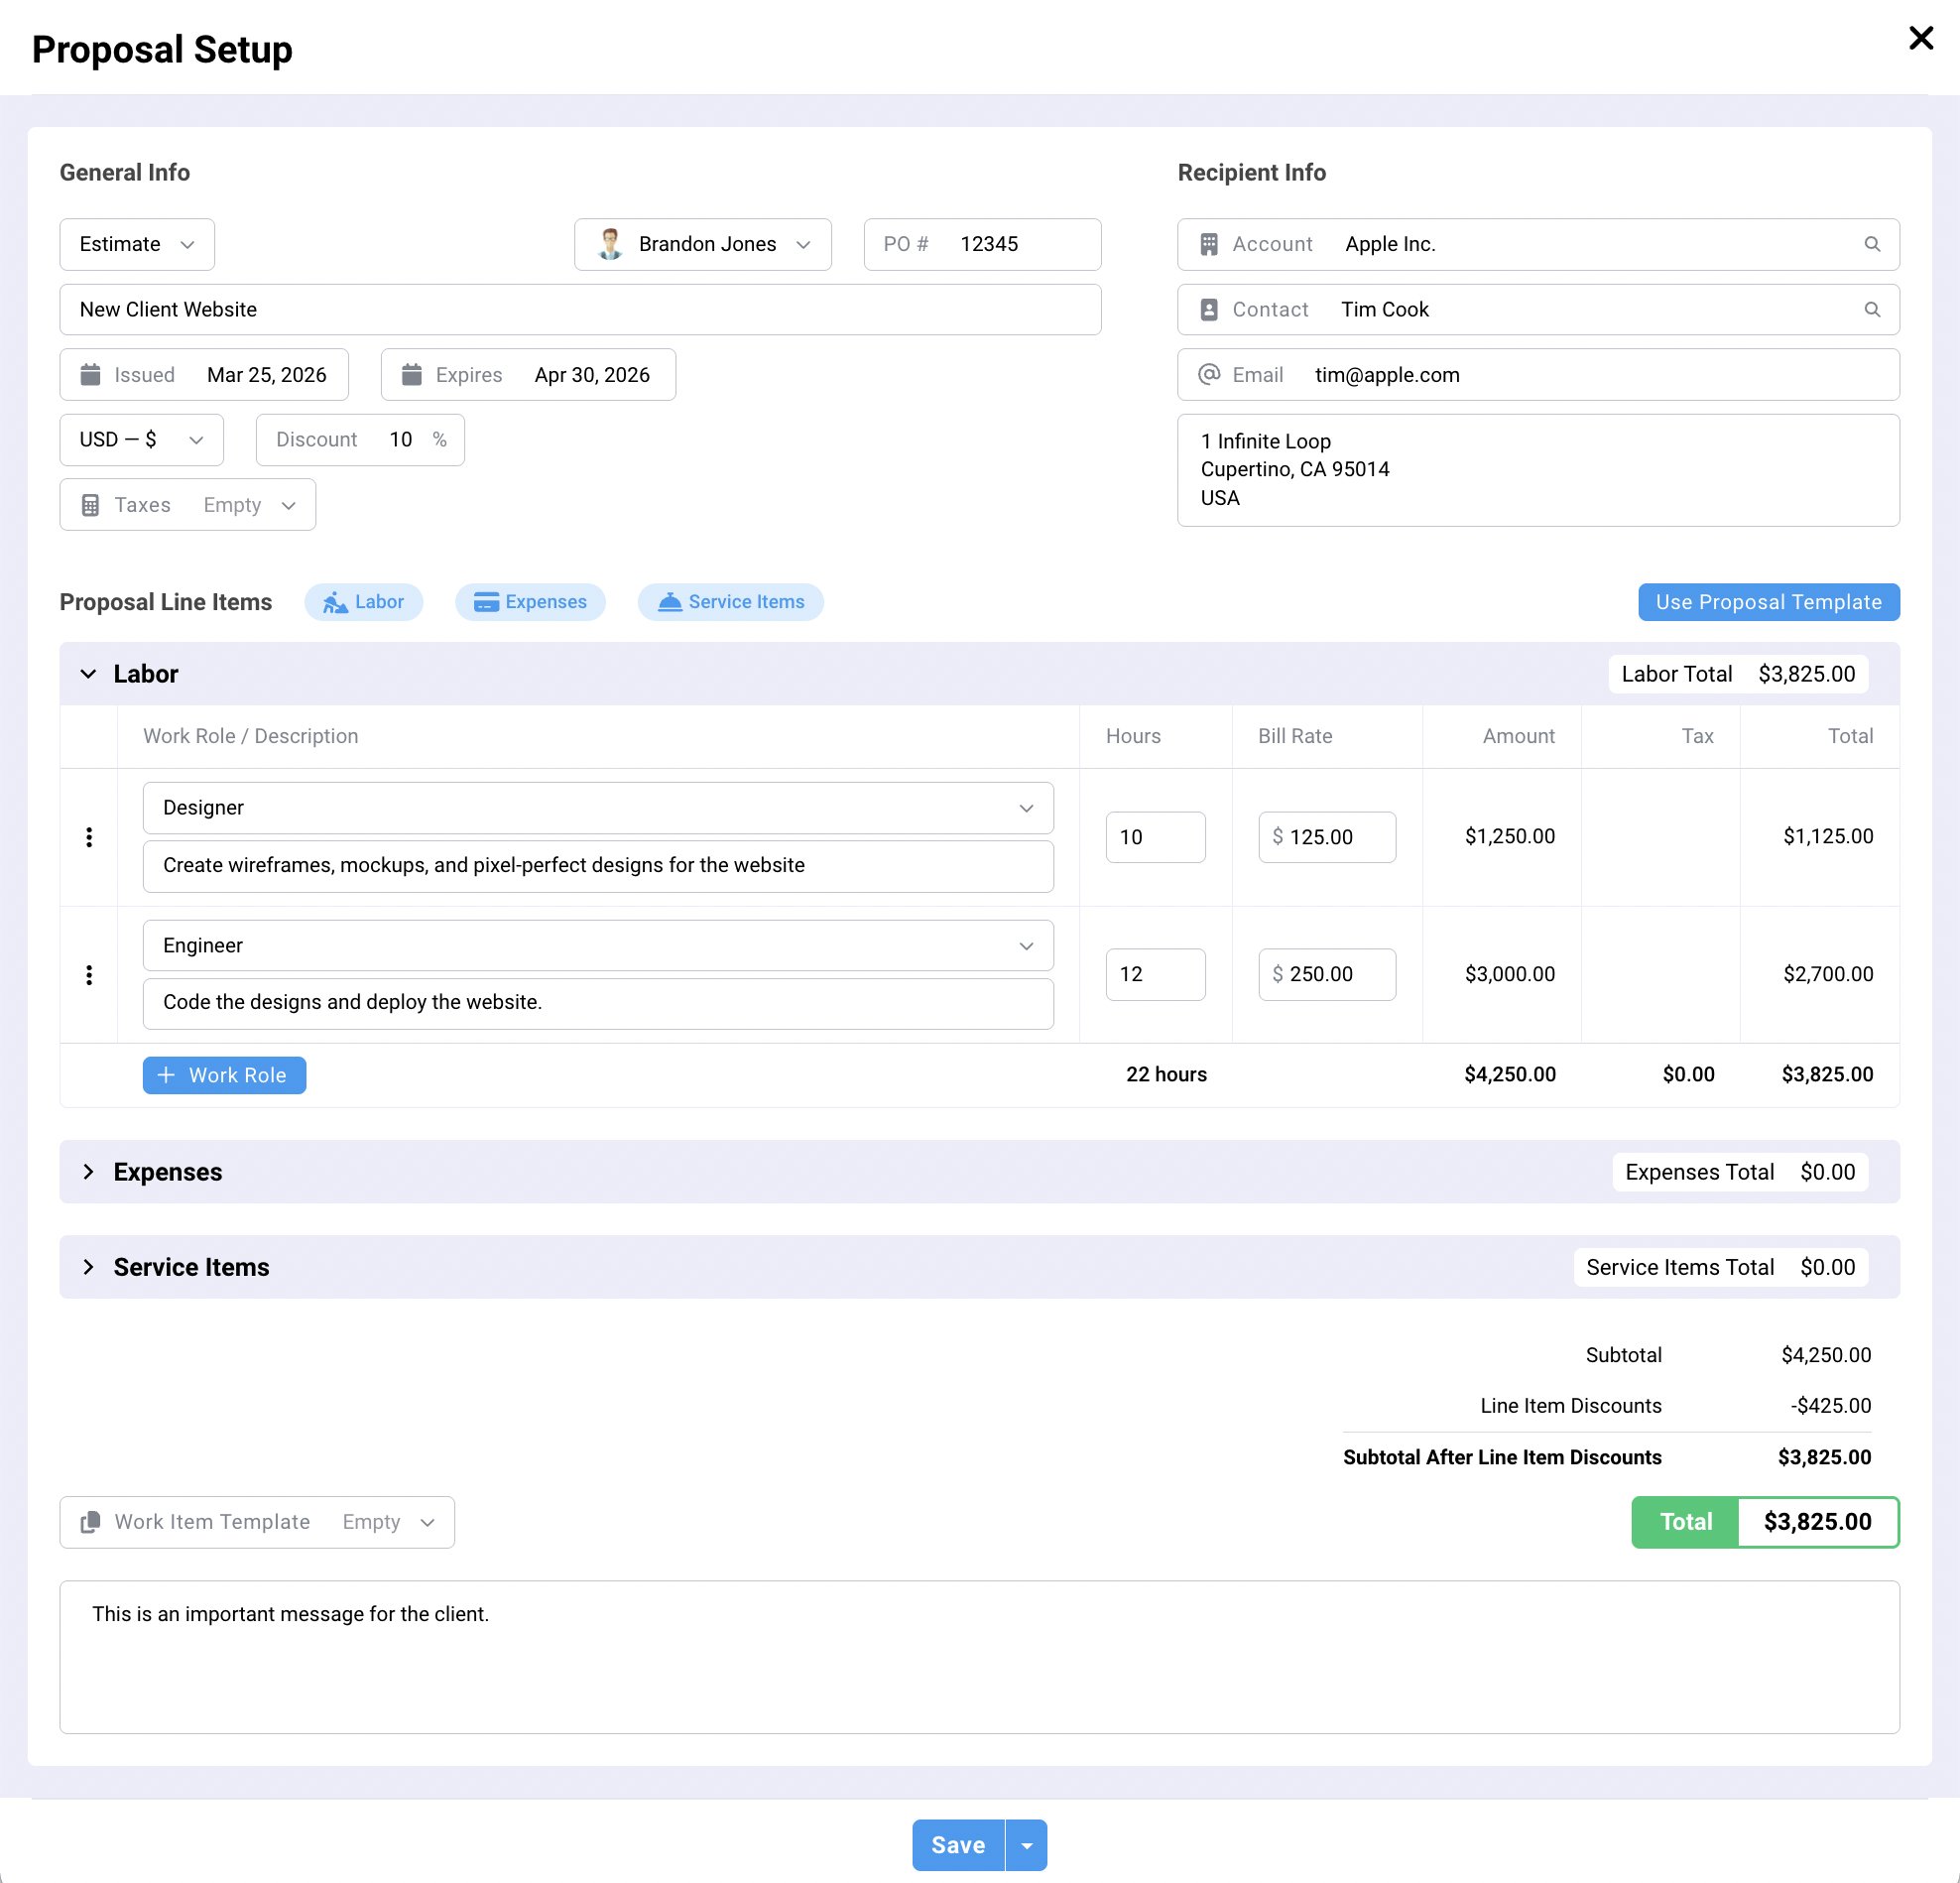
Task: Click the Contact search magnifier icon
Action: 1871,309
